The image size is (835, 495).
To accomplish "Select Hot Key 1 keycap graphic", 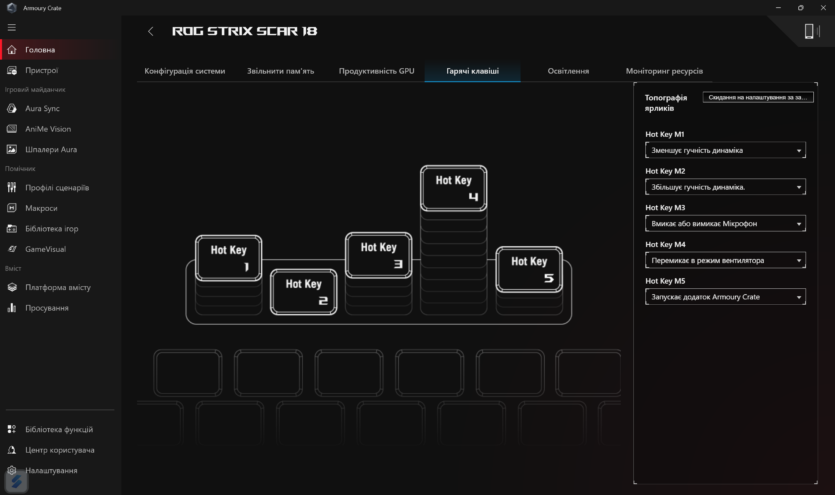I will click(x=228, y=258).
